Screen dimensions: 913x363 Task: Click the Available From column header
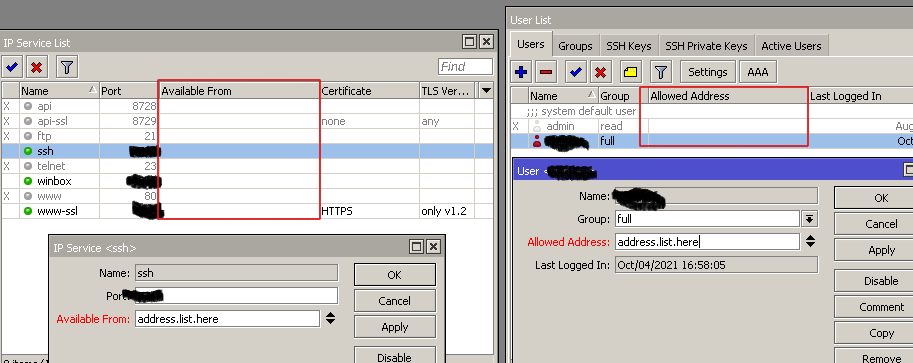click(x=239, y=90)
